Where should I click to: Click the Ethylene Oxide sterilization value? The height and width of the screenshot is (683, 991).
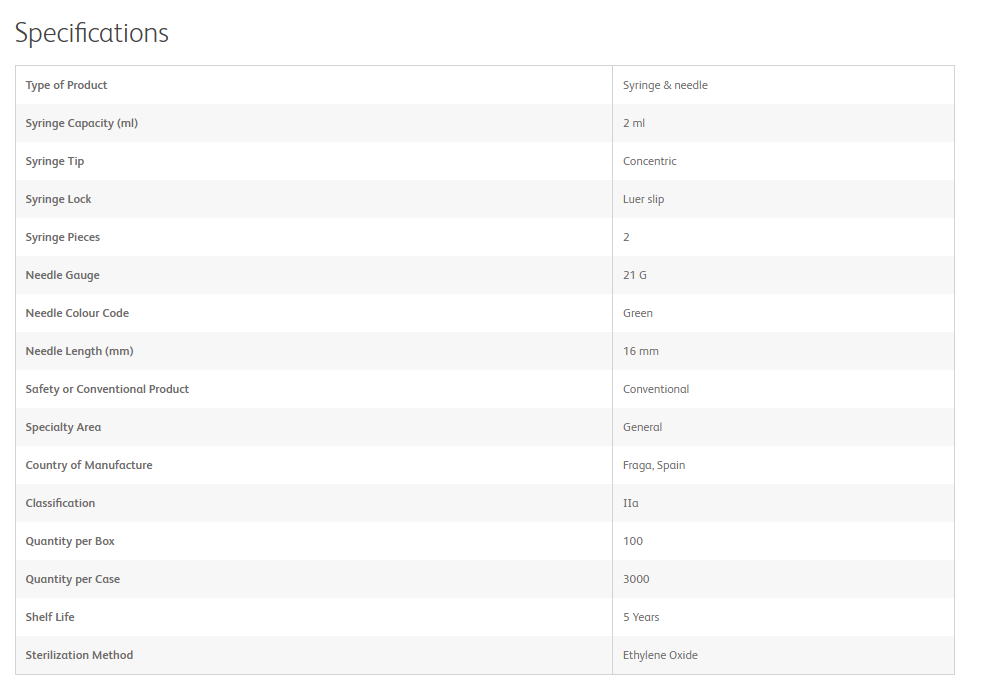(x=660, y=655)
